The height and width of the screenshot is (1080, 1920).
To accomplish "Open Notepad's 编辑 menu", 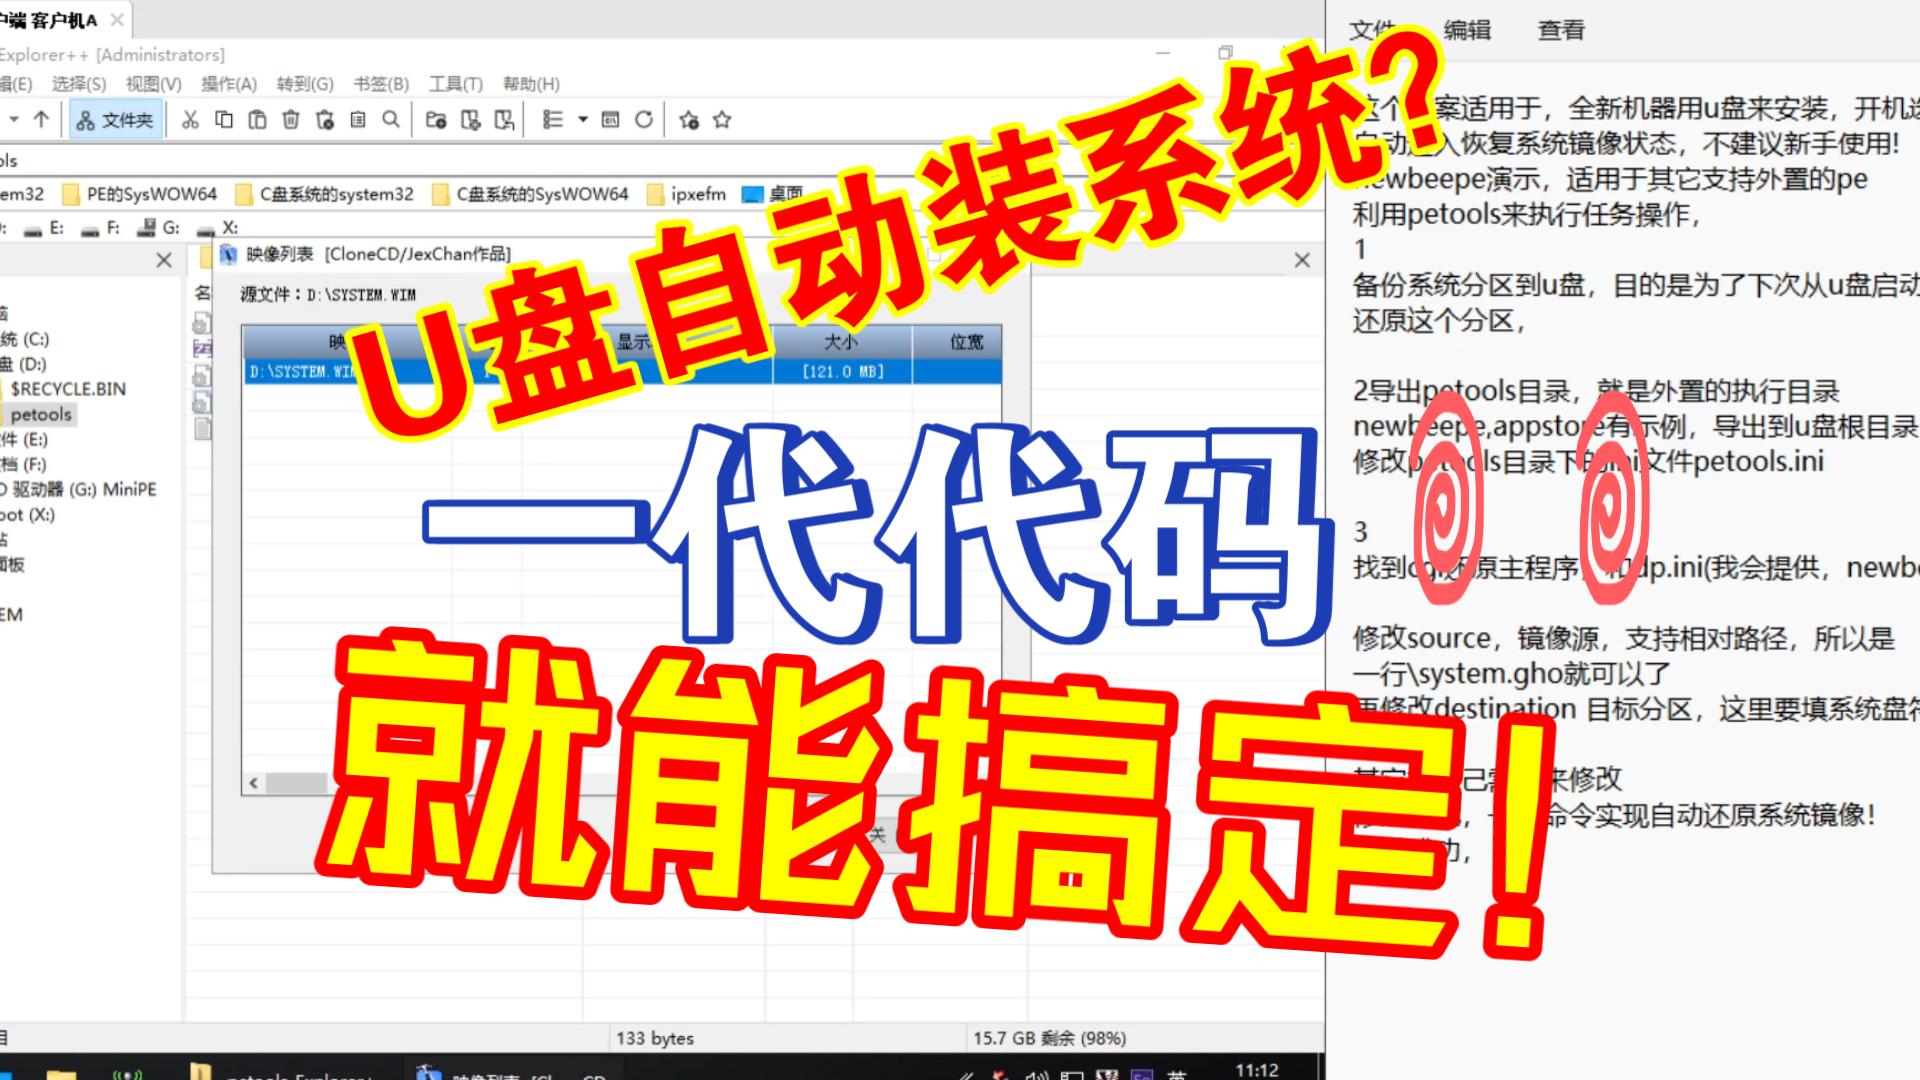I will pos(1467,30).
